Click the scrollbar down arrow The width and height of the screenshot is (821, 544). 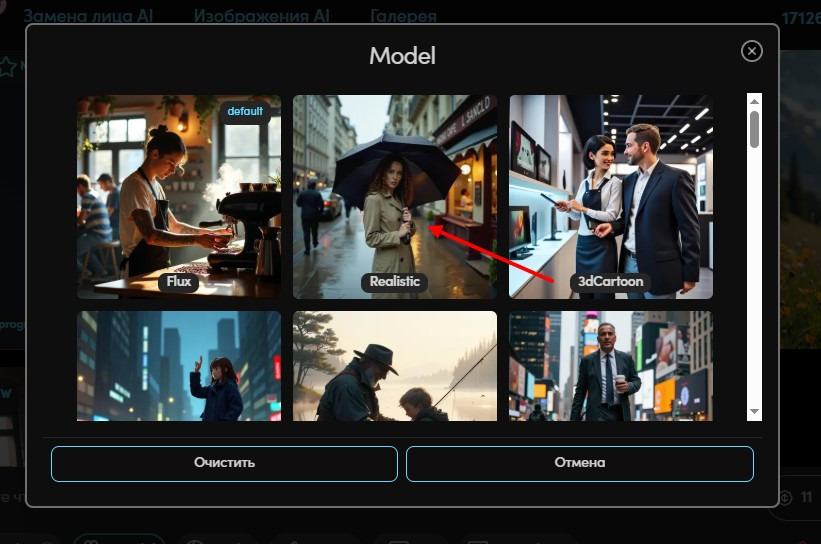click(x=754, y=411)
